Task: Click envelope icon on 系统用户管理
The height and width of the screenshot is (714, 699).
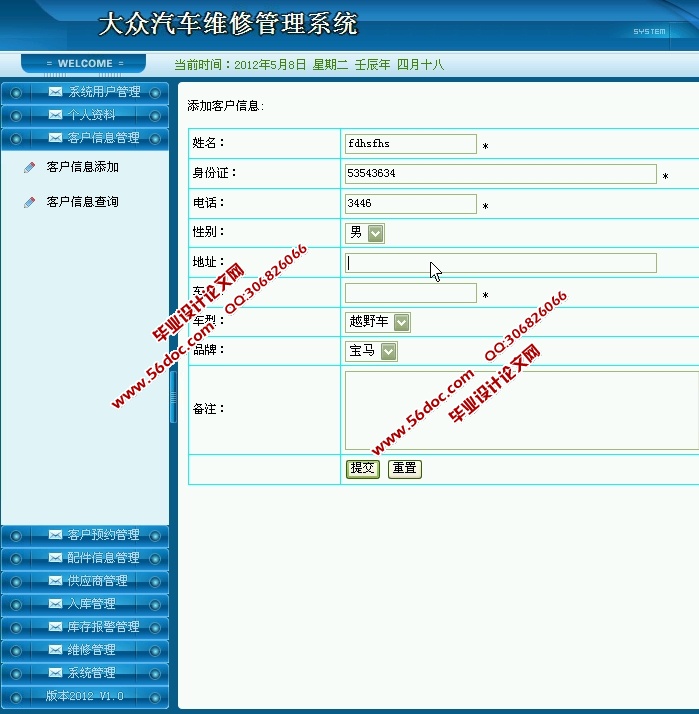Action: pos(55,92)
